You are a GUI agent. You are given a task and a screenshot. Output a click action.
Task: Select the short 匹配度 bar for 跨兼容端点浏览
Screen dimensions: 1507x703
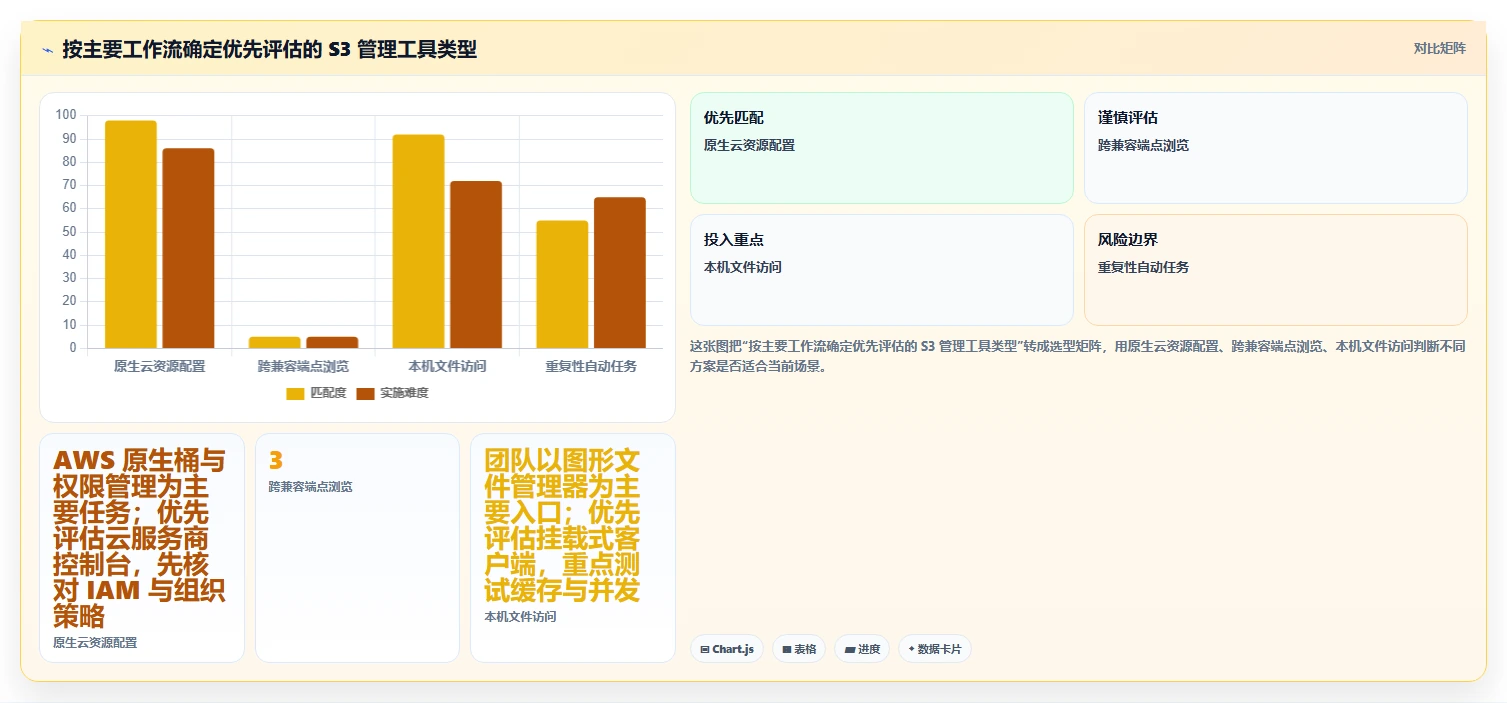[x=275, y=342]
